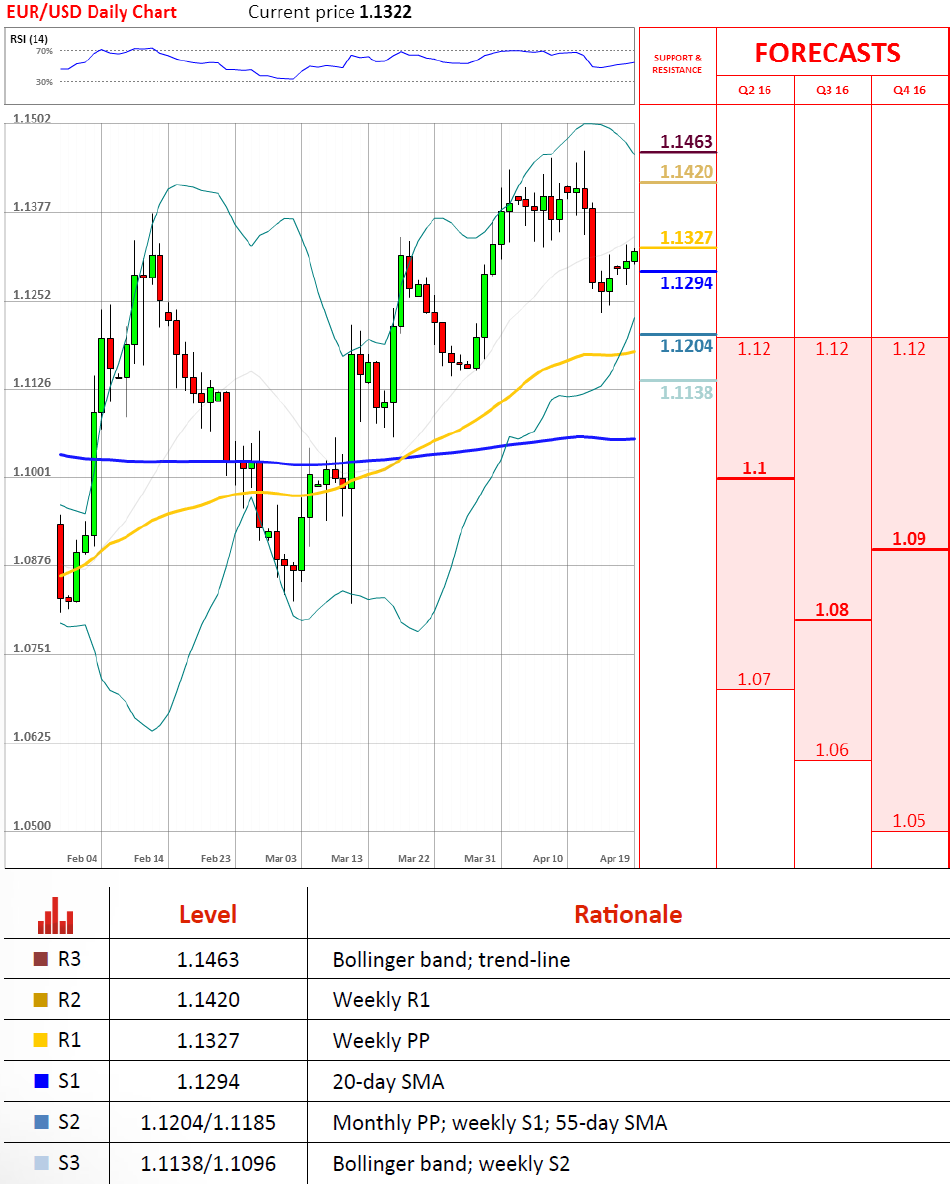
Task: Click the Weekly R1 rationale
Action: (381, 1000)
